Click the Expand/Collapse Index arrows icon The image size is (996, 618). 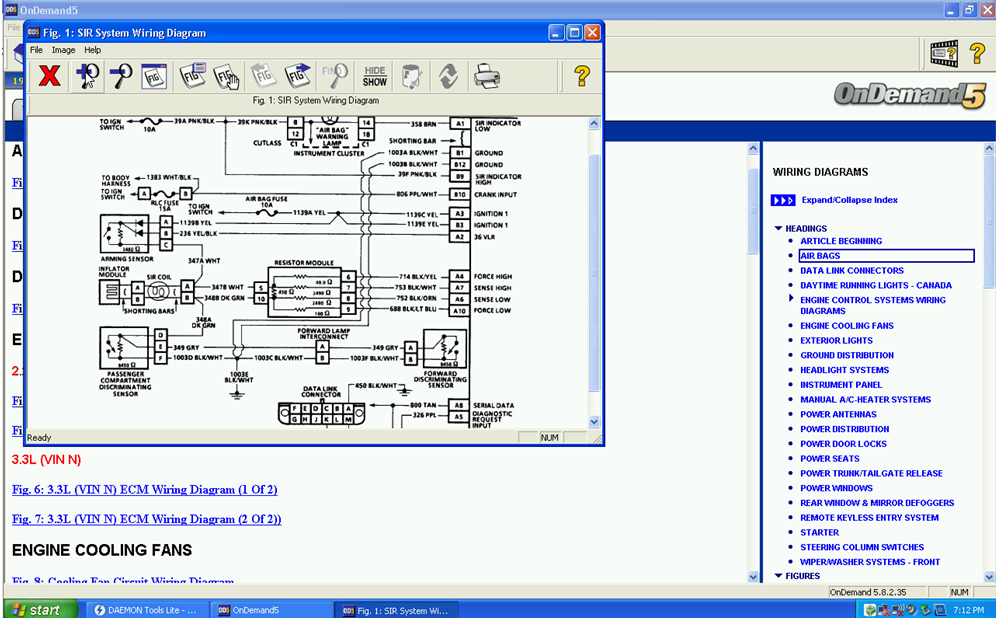pos(783,200)
